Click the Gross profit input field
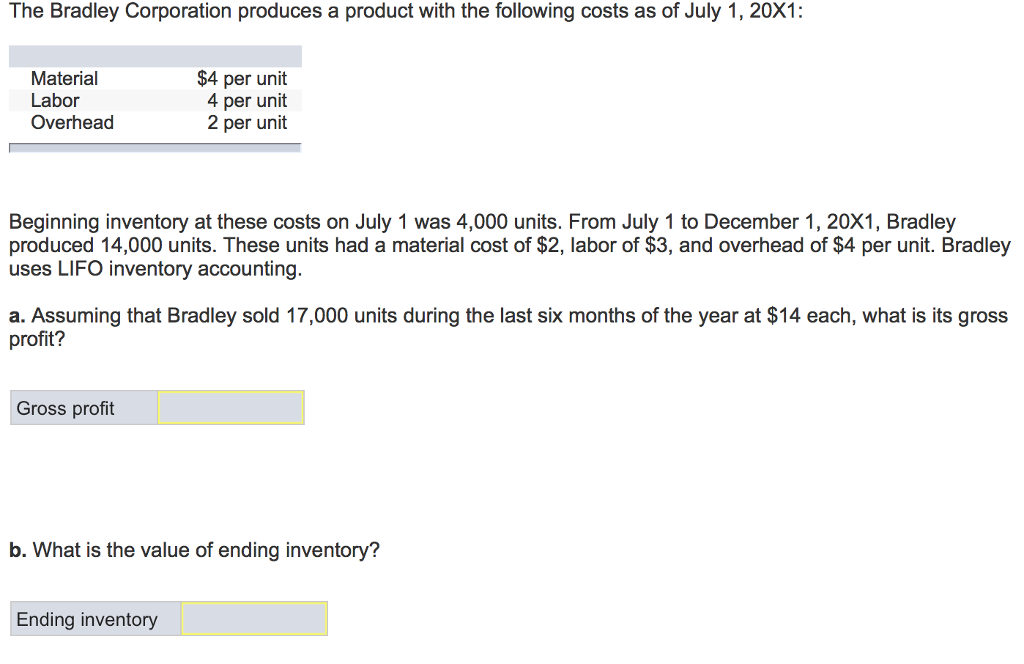The image size is (1024, 664). tap(230, 407)
